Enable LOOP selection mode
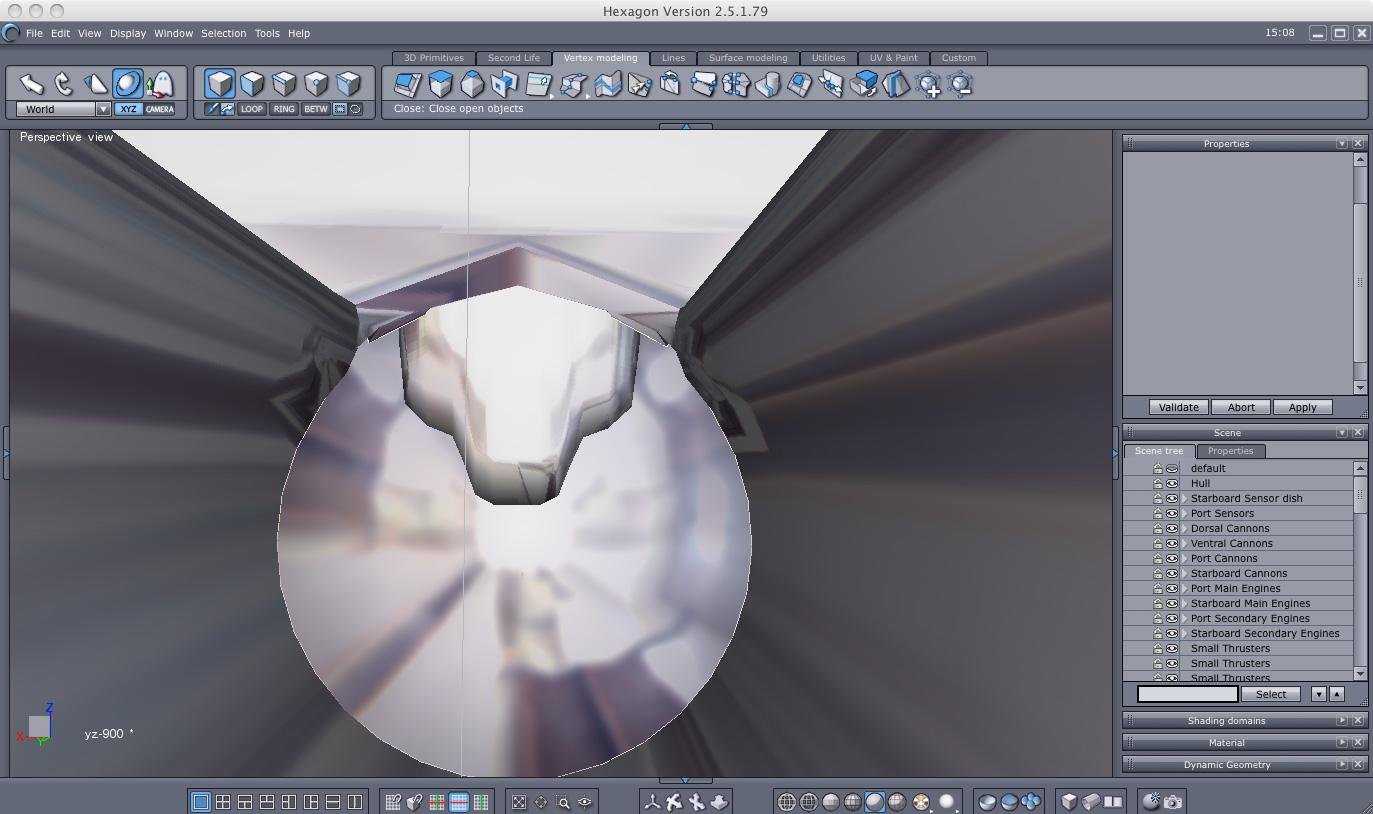This screenshot has height=814, width=1373. [252, 109]
